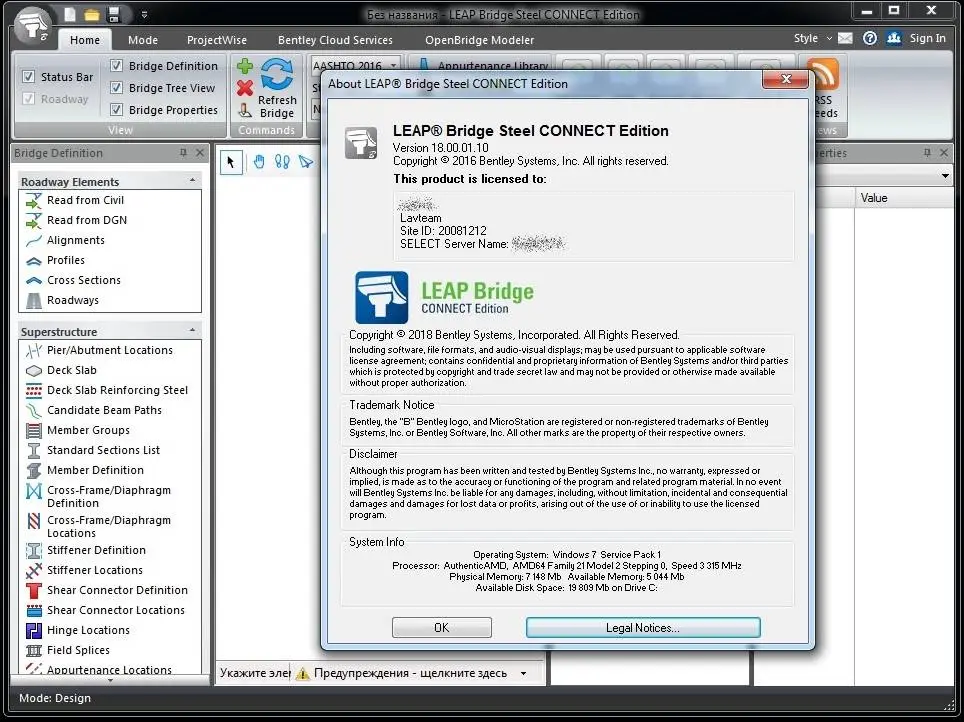Click the Field Splices icon

coord(34,651)
